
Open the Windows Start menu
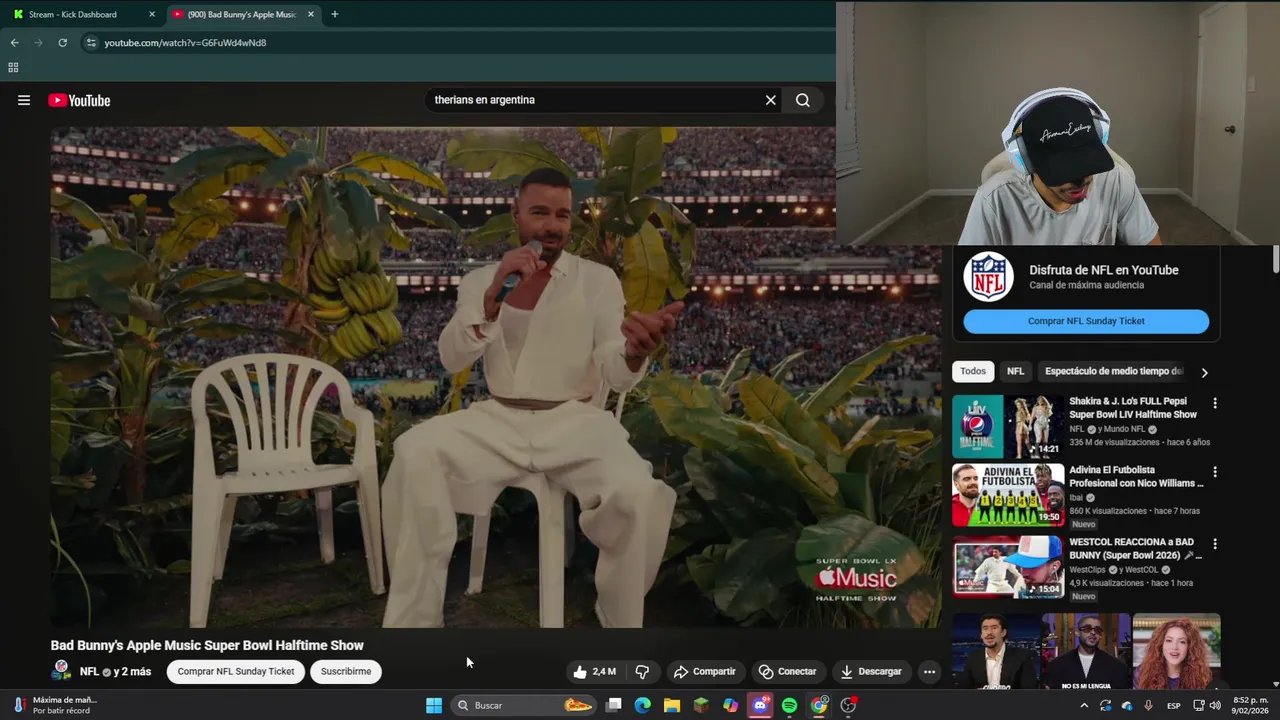click(x=434, y=705)
